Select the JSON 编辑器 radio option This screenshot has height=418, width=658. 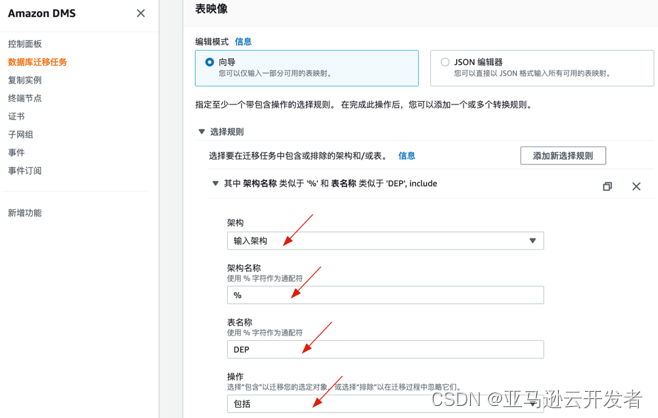[x=445, y=62]
